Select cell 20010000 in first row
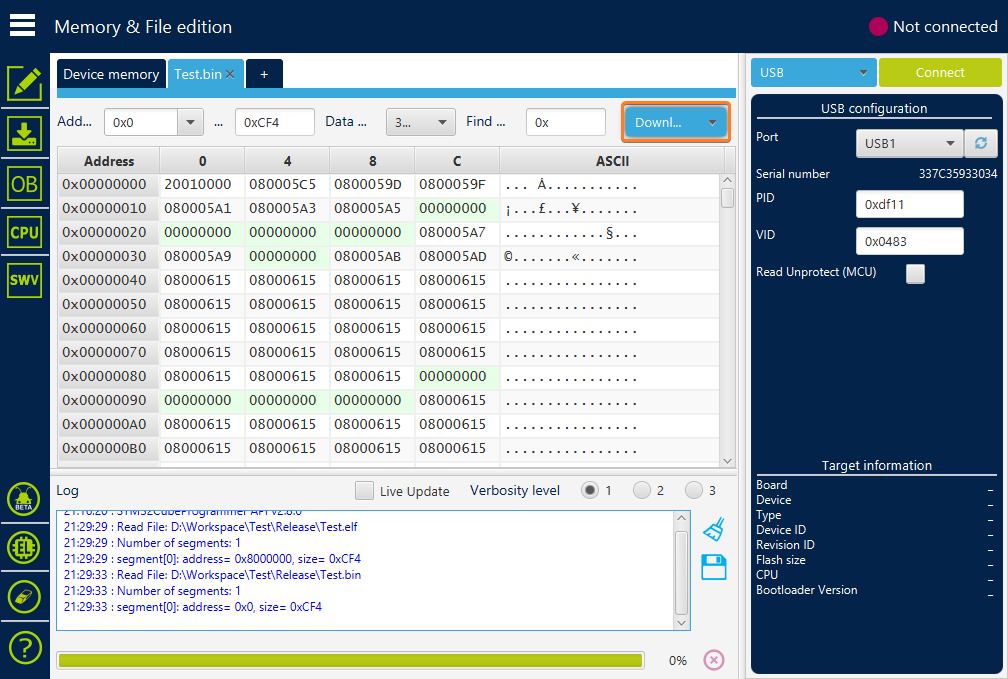 point(202,185)
